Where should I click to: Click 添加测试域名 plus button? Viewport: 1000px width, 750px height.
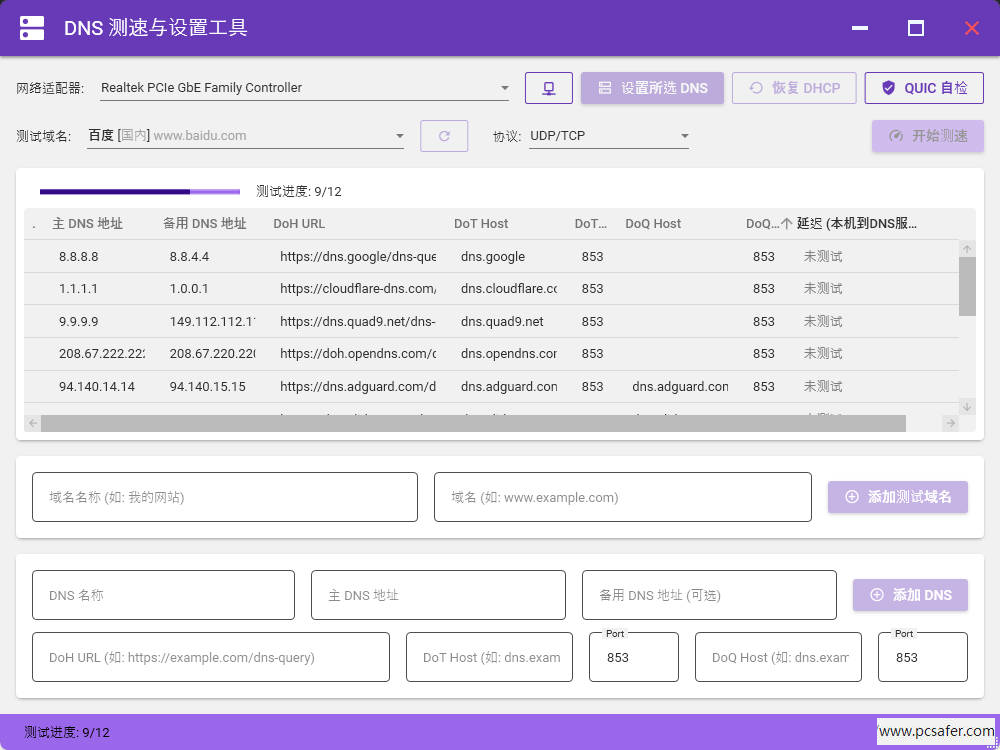[x=897, y=497]
